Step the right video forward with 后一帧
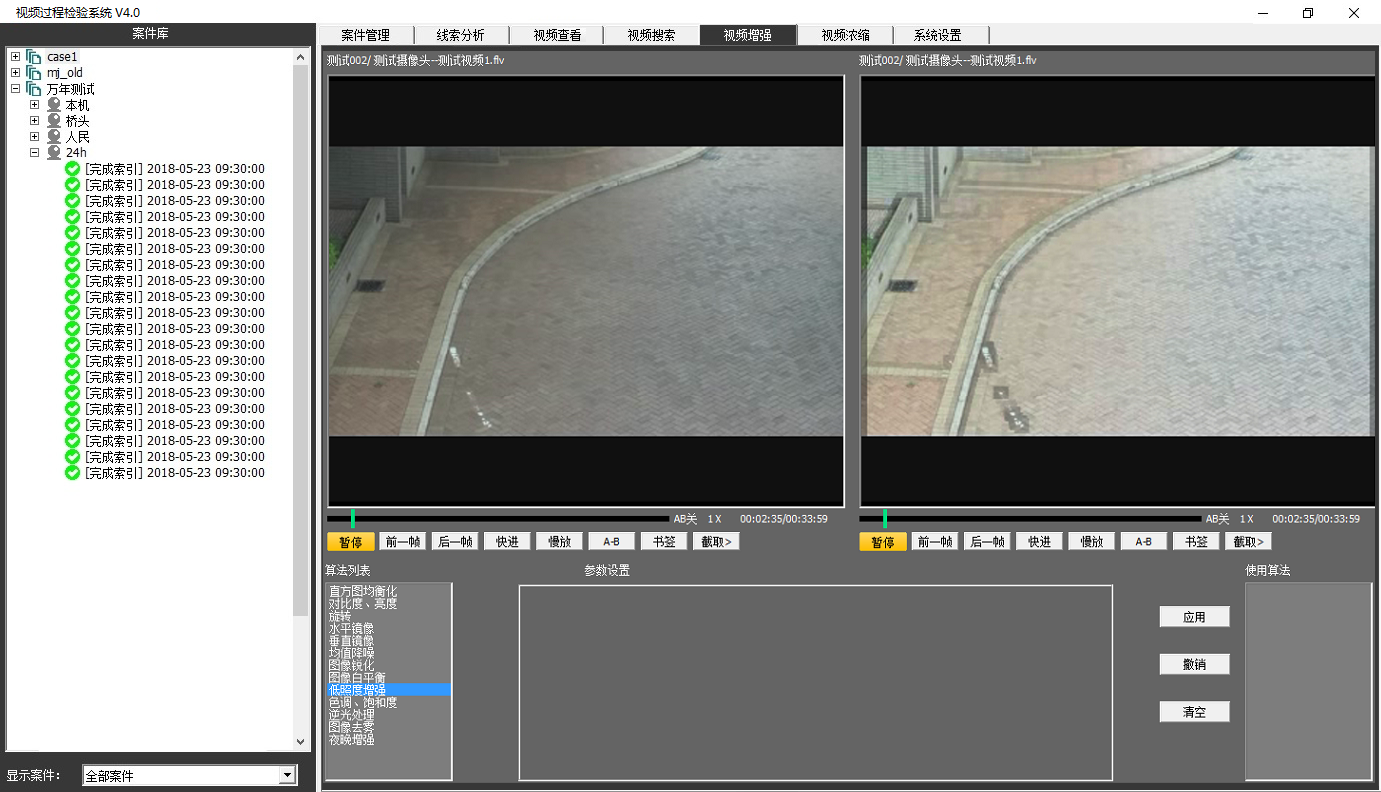The height and width of the screenshot is (792, 1381). [x=987, y=542]
